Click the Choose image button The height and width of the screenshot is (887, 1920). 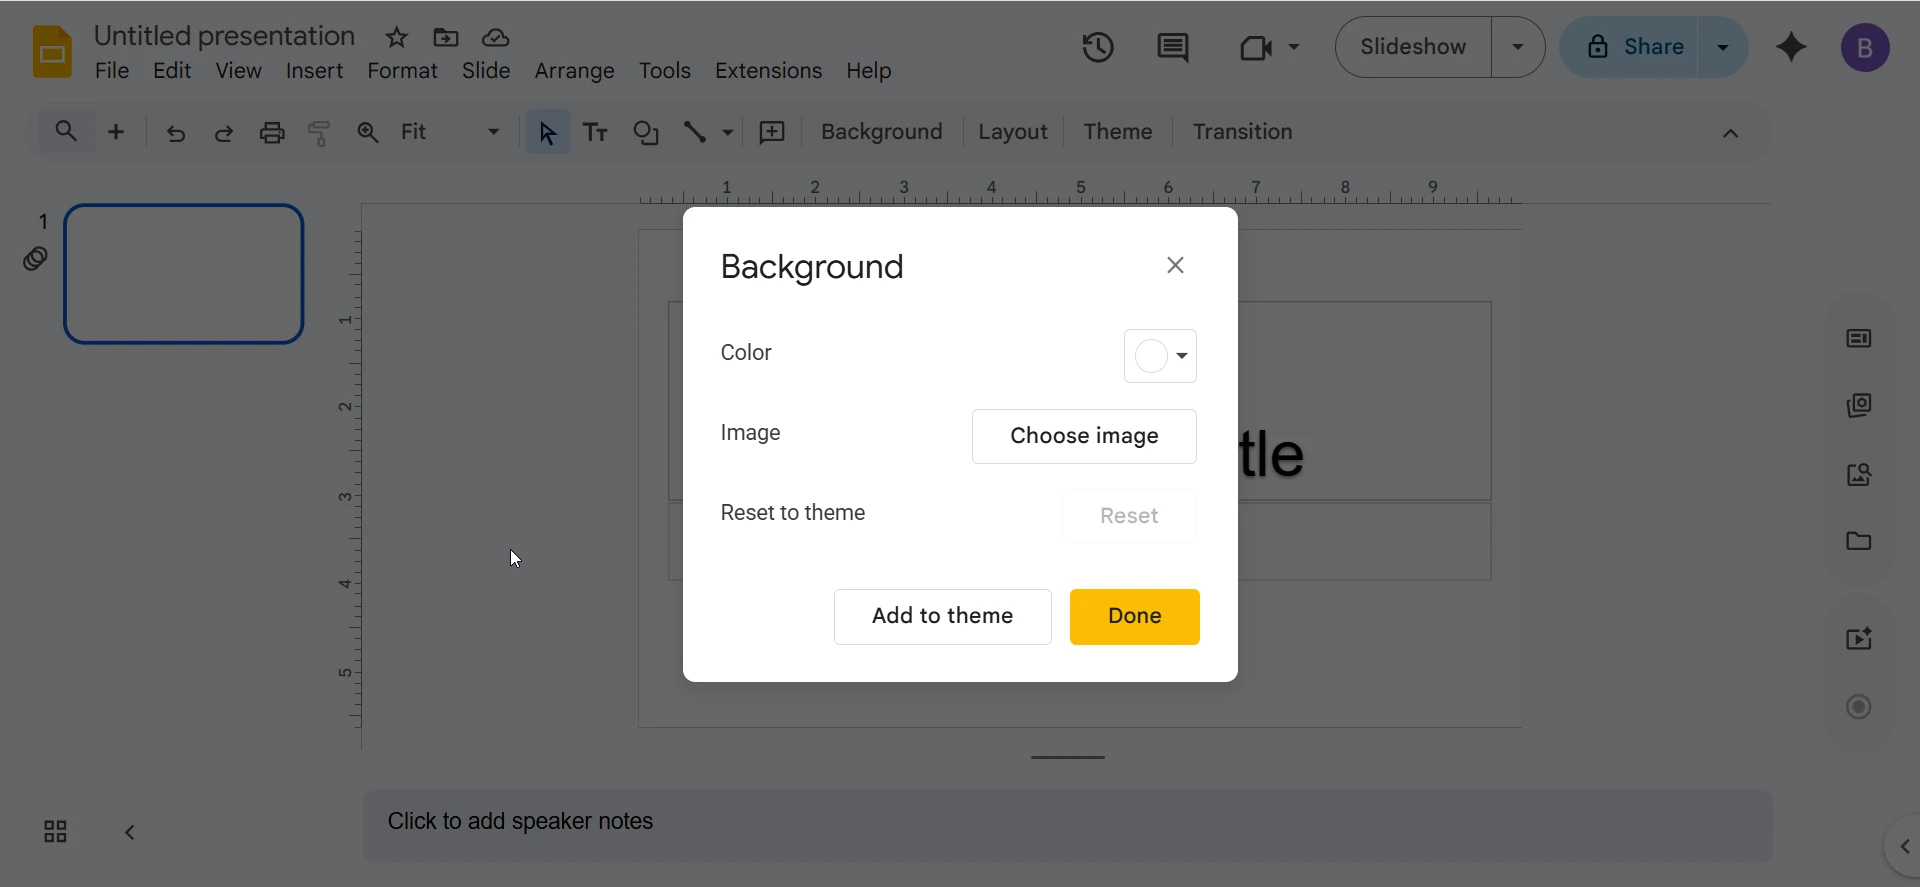pyautogui.click(x=1084, y=436)
